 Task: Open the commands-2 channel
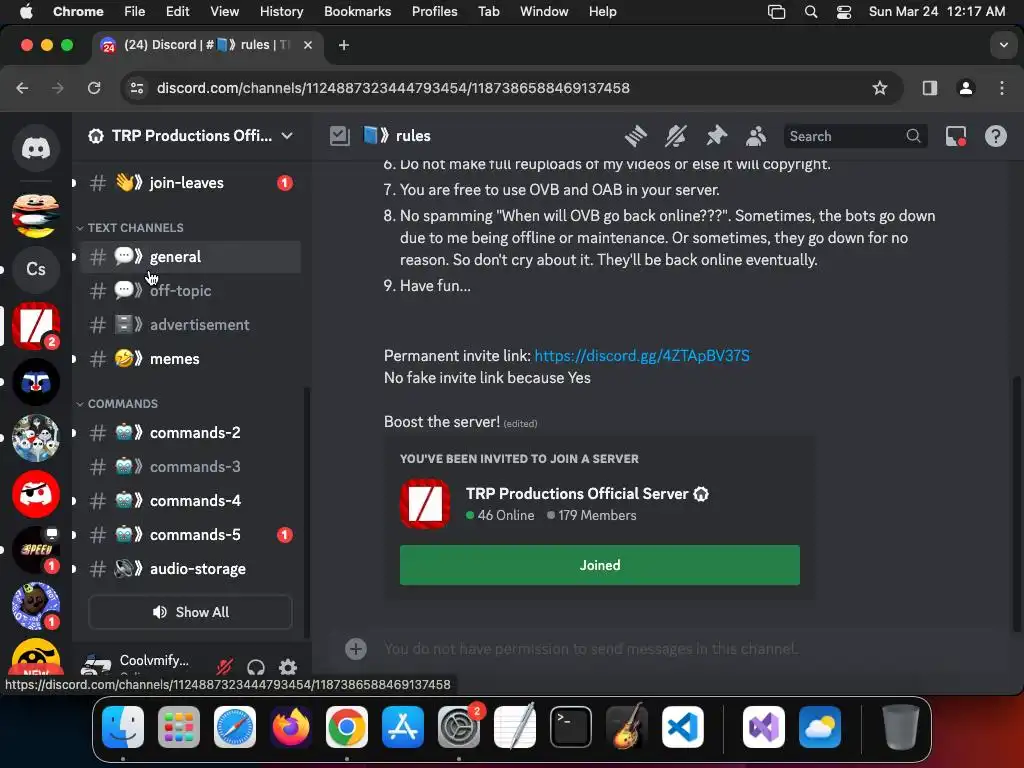190,432
